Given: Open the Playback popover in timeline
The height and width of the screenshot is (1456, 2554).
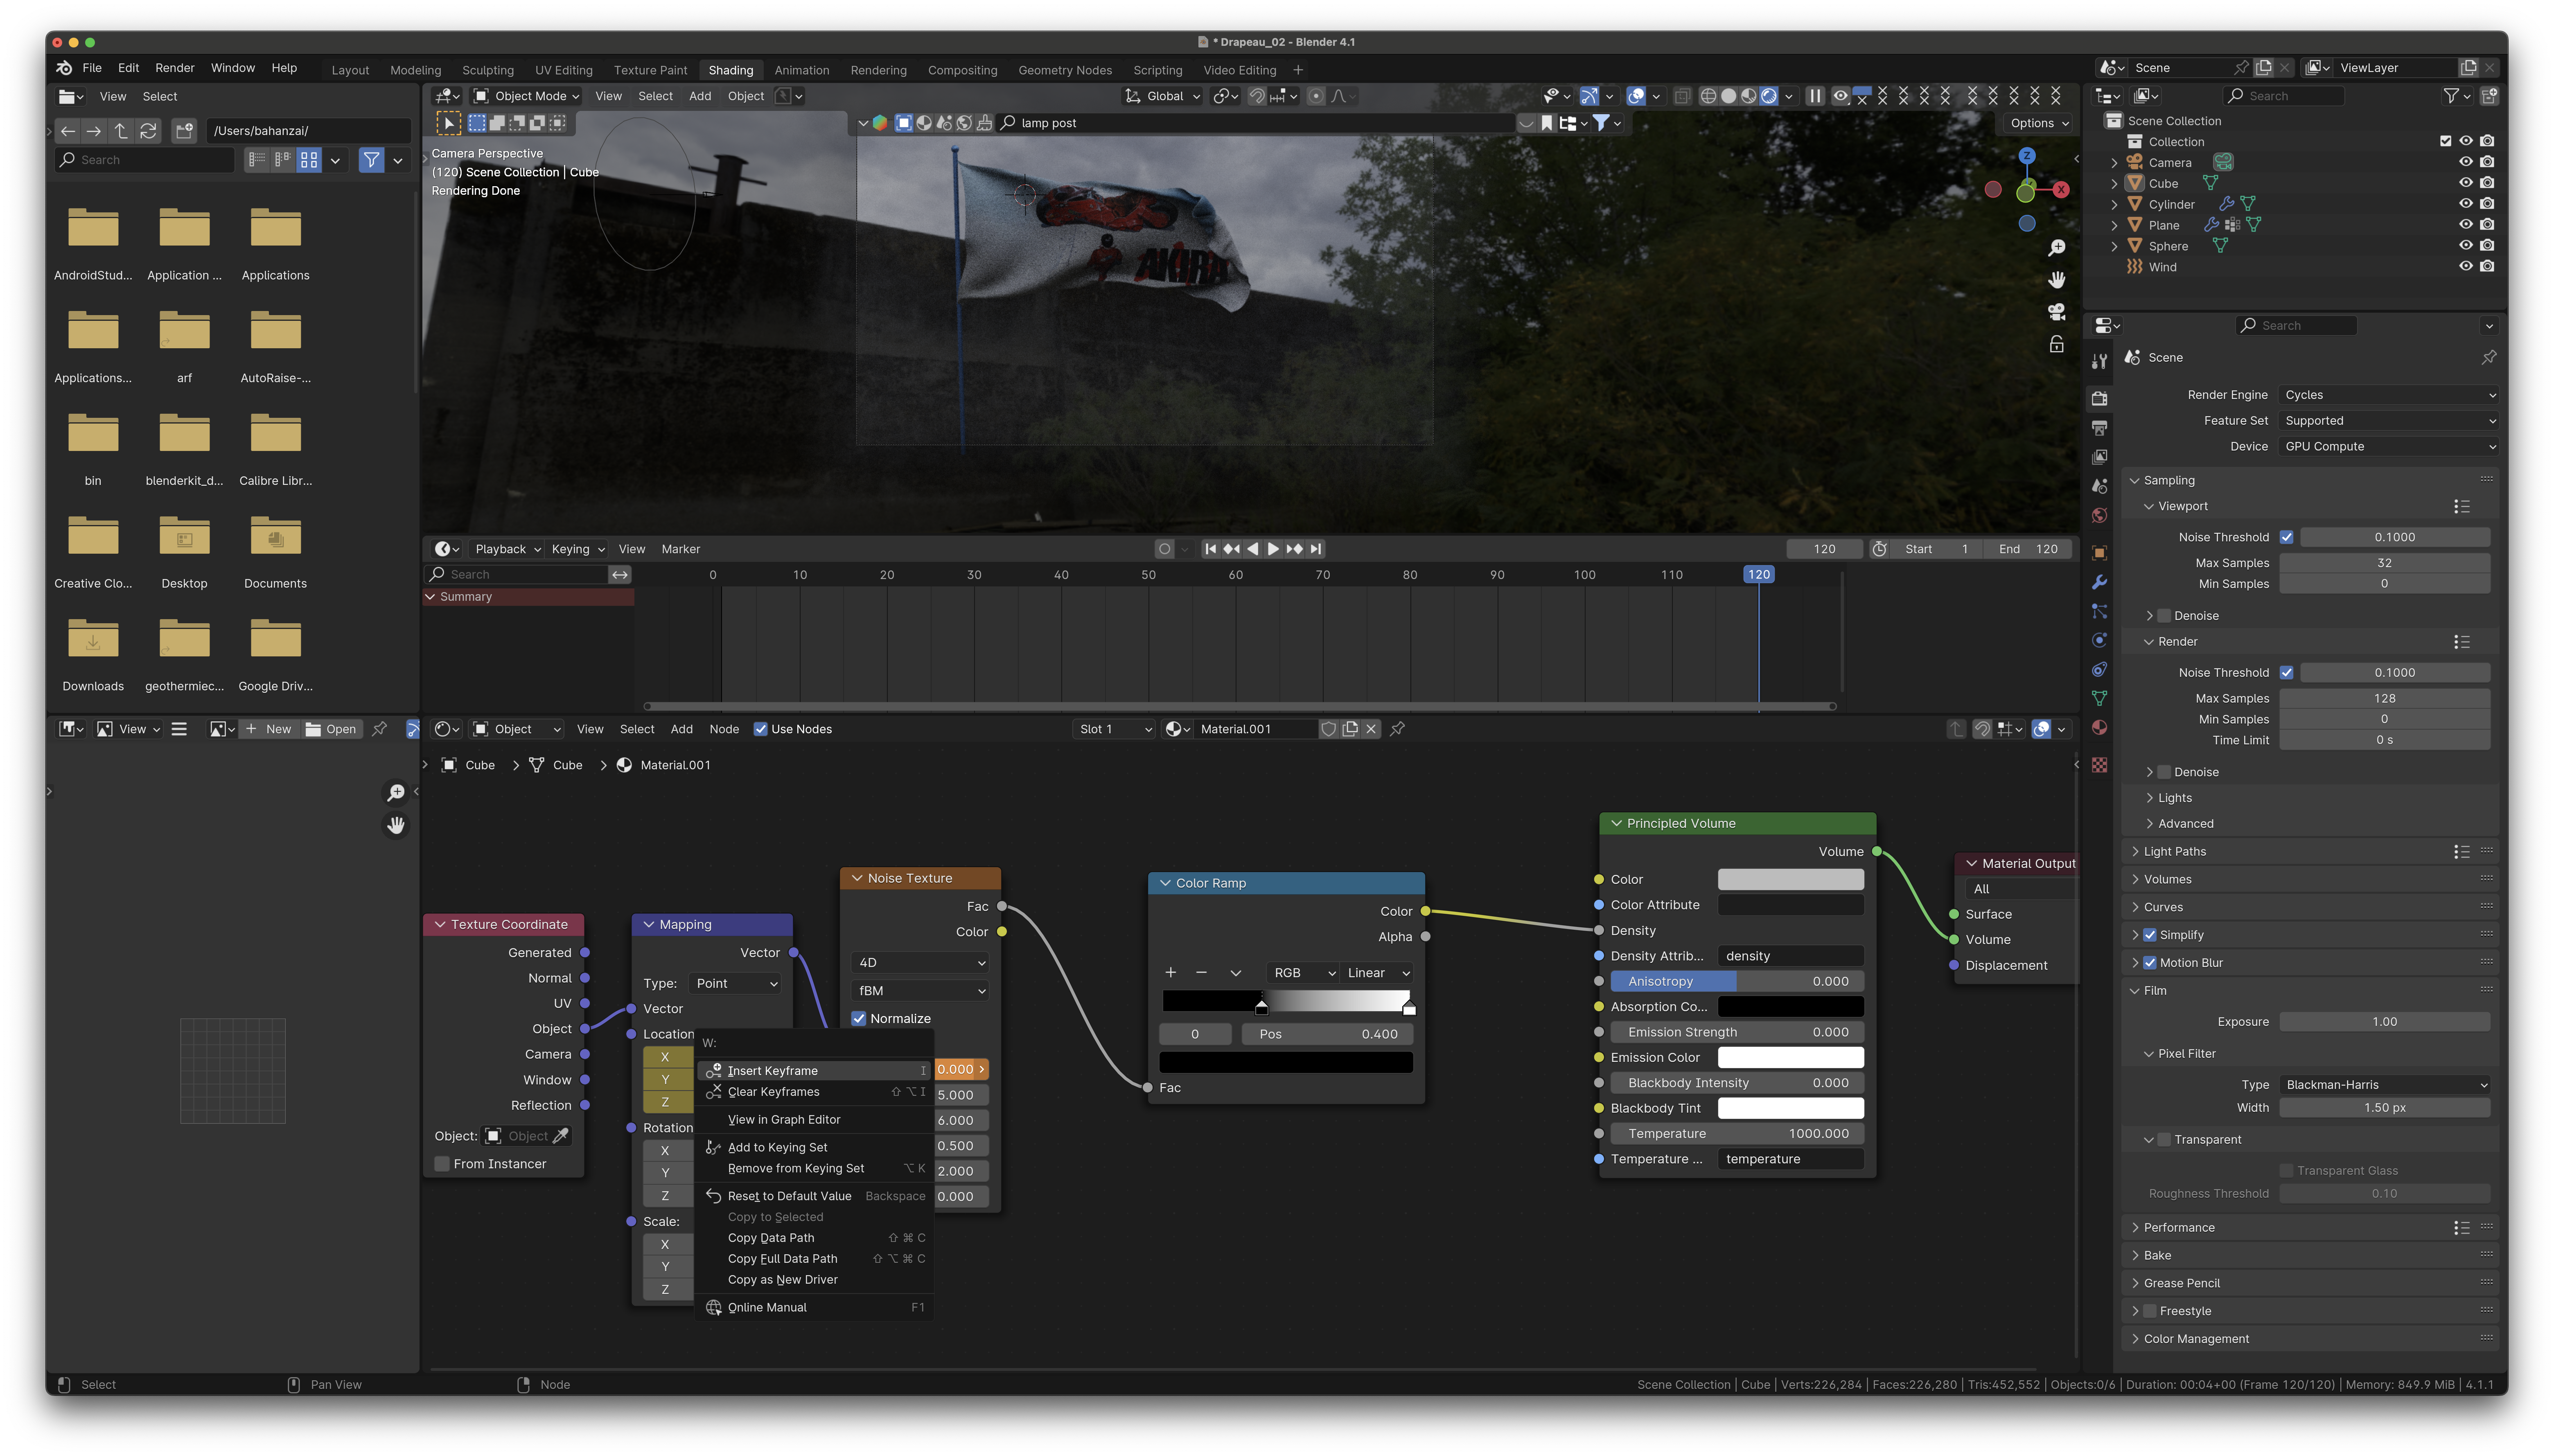Looking at the screenshot, I should [x=508, y=549].
